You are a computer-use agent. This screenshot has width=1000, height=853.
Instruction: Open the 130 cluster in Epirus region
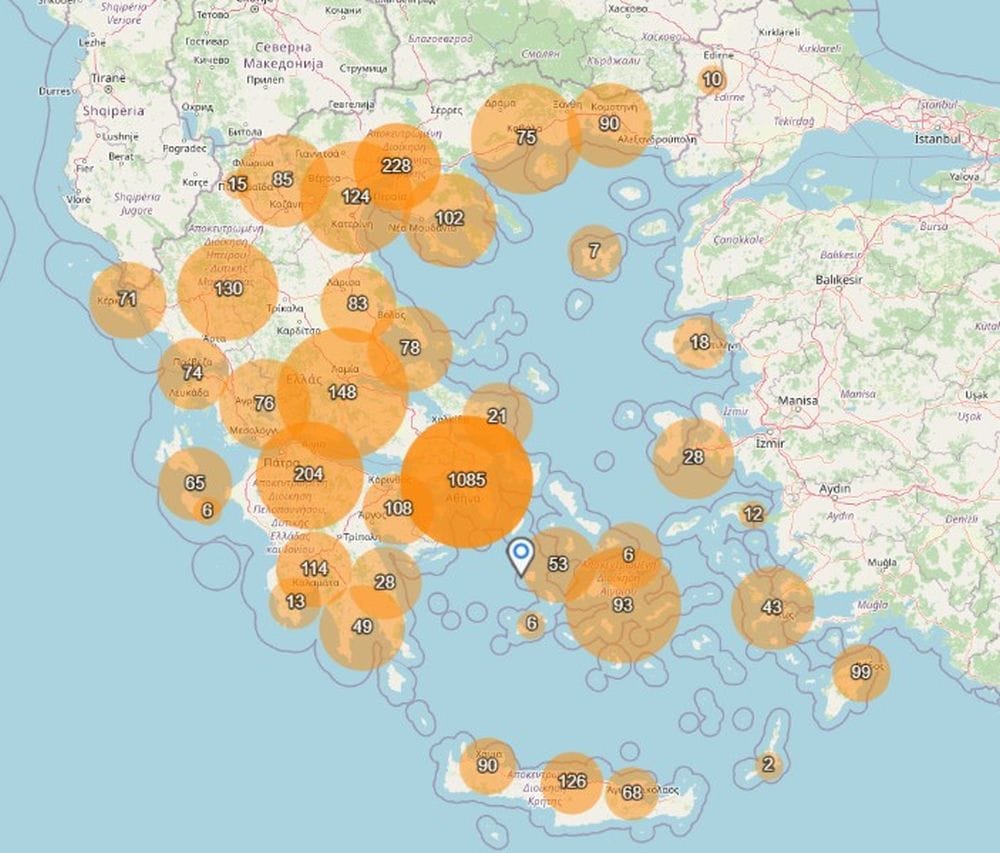[x=227, y=289]
